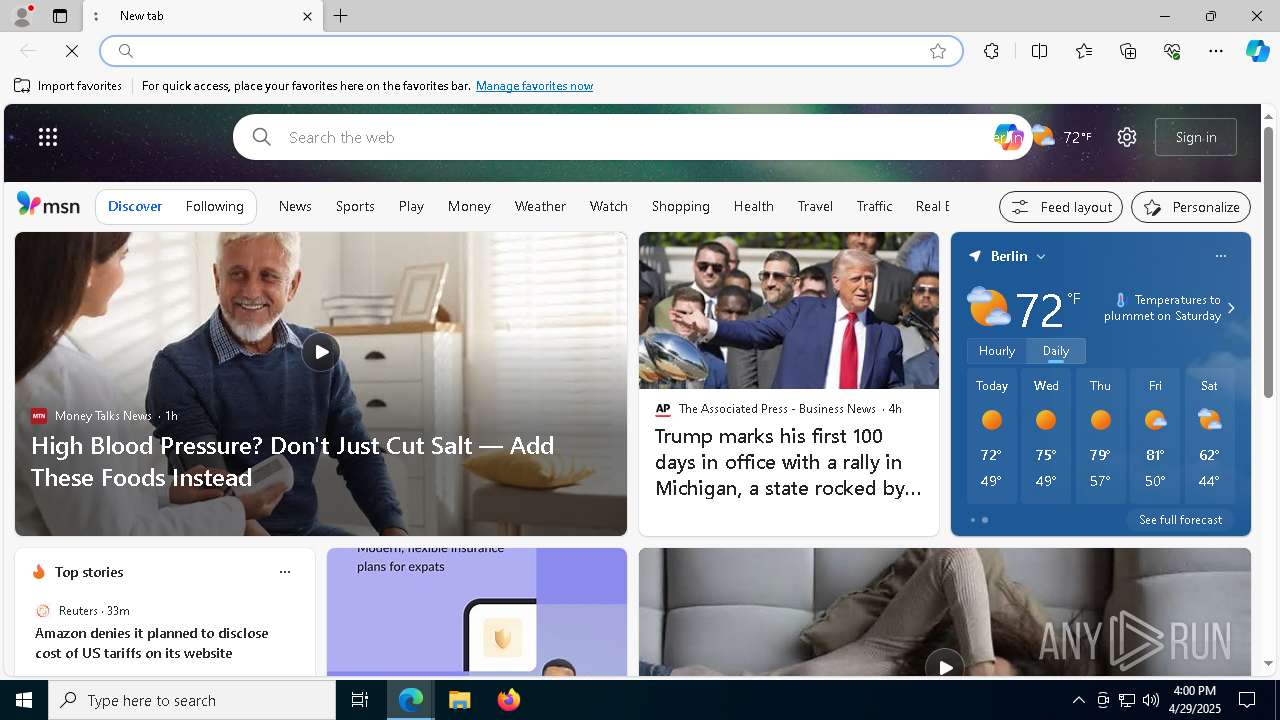
Task: Open the MSN app launcher grid
Action: pos(48,137)
